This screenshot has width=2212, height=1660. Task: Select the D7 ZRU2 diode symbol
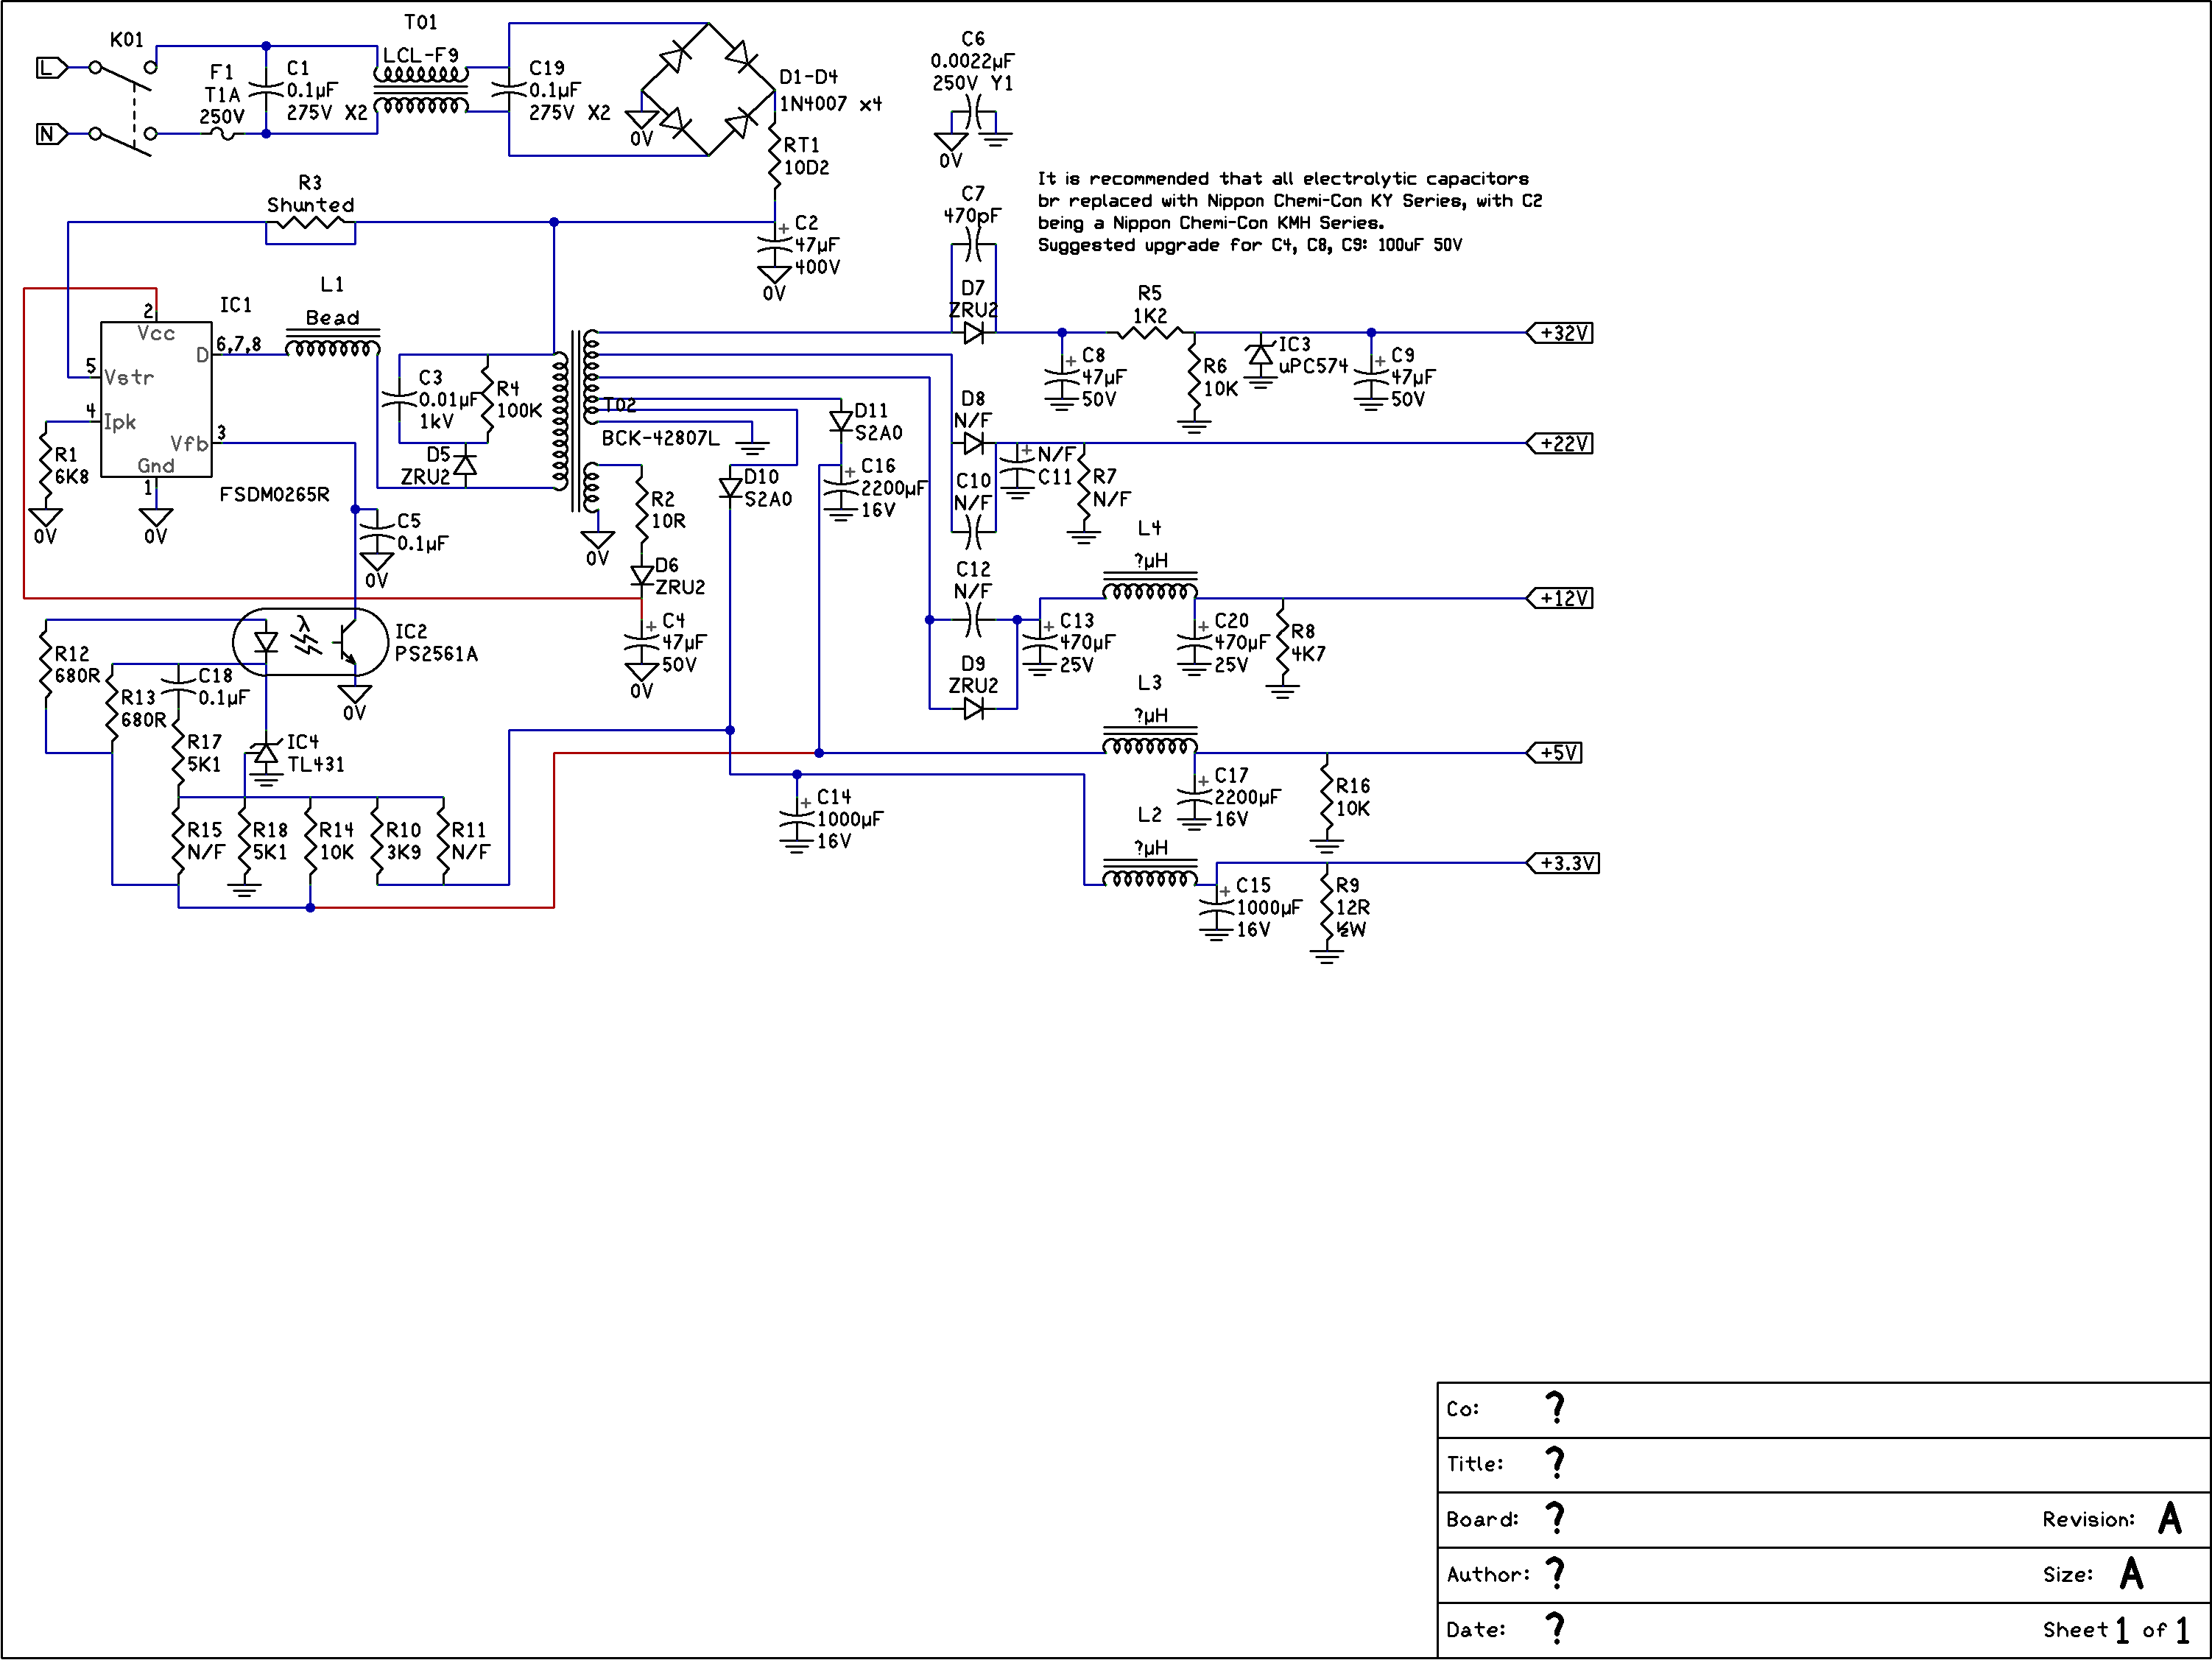[973, 333]
